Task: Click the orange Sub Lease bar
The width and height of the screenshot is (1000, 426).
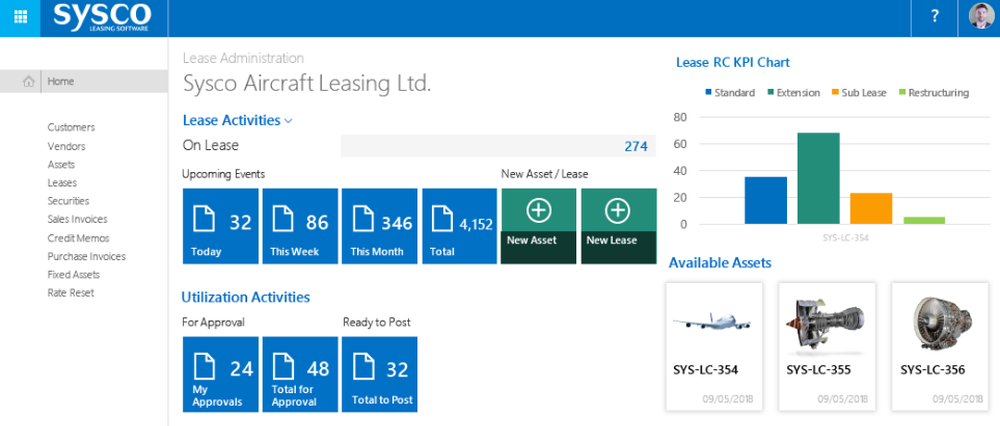Action: 871,209
